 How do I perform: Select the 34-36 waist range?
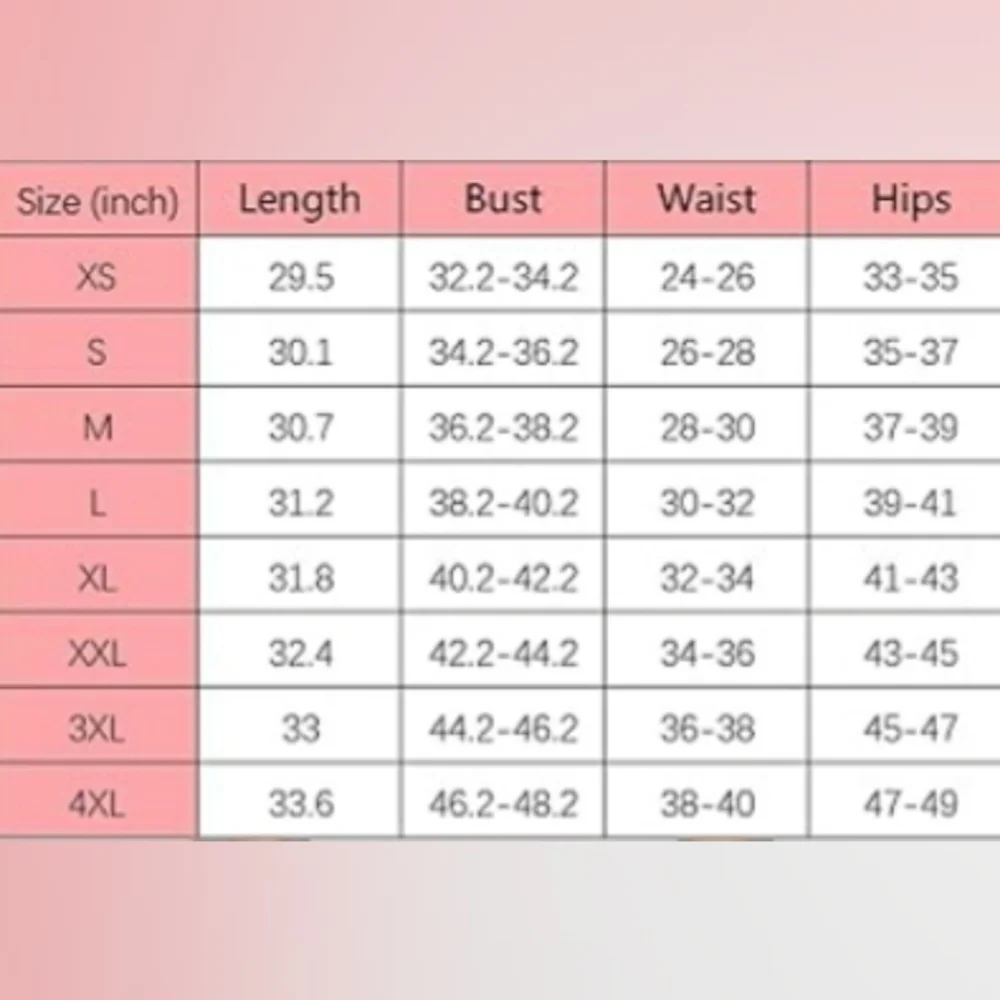pos(707,654)
